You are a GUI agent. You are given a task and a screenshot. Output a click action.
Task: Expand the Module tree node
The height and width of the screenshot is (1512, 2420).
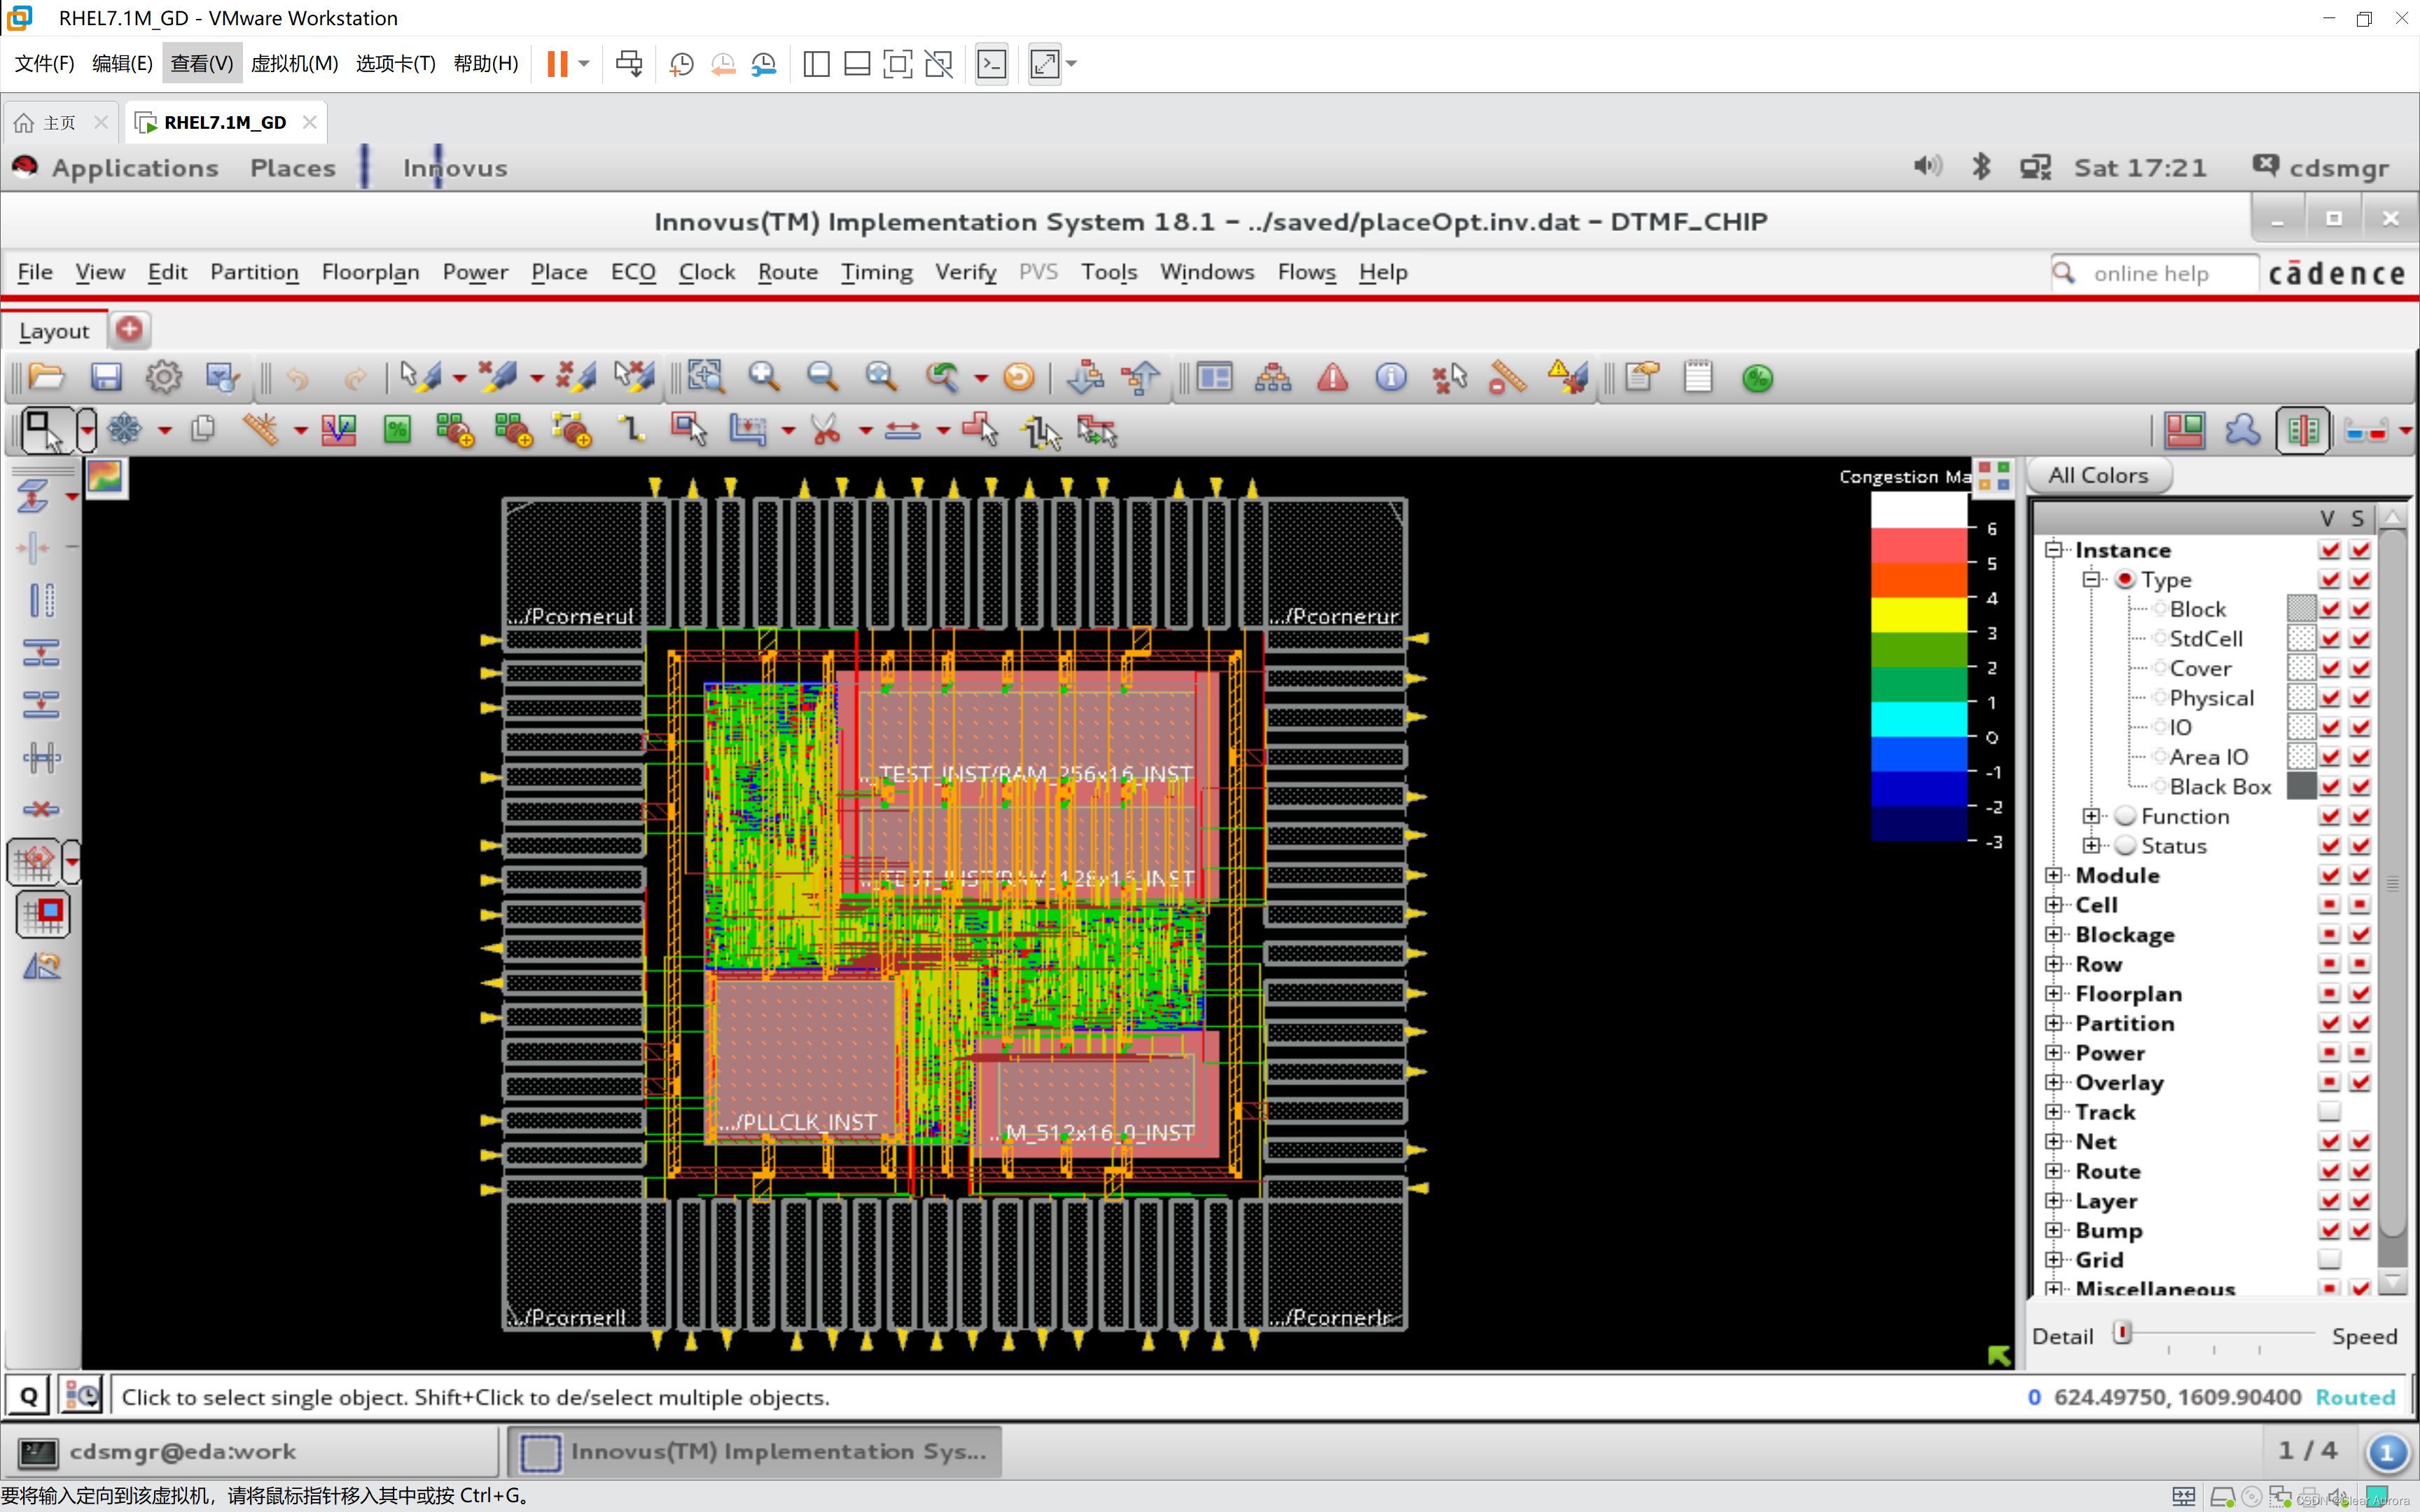[x=2054, y=875]
